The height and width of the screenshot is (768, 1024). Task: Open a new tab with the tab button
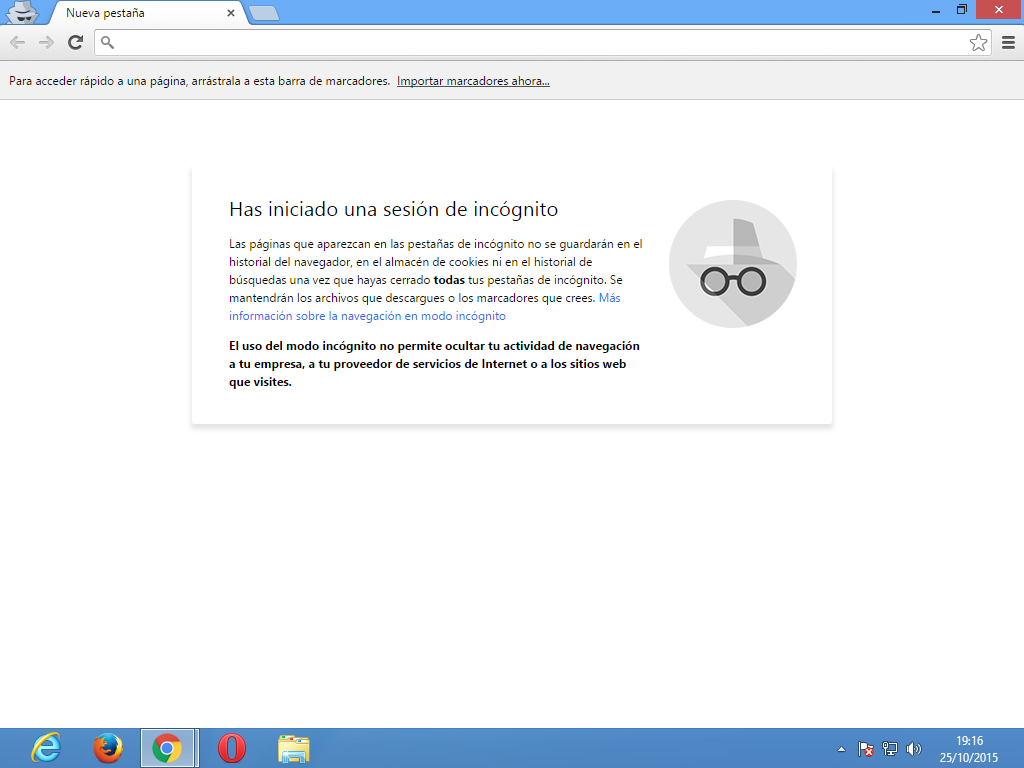tap(263, 13)
